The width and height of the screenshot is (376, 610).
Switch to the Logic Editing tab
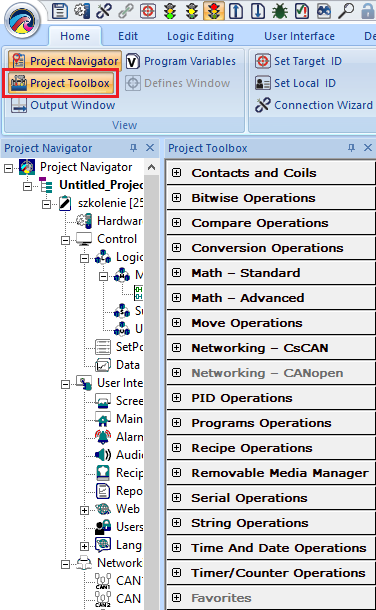200,36
